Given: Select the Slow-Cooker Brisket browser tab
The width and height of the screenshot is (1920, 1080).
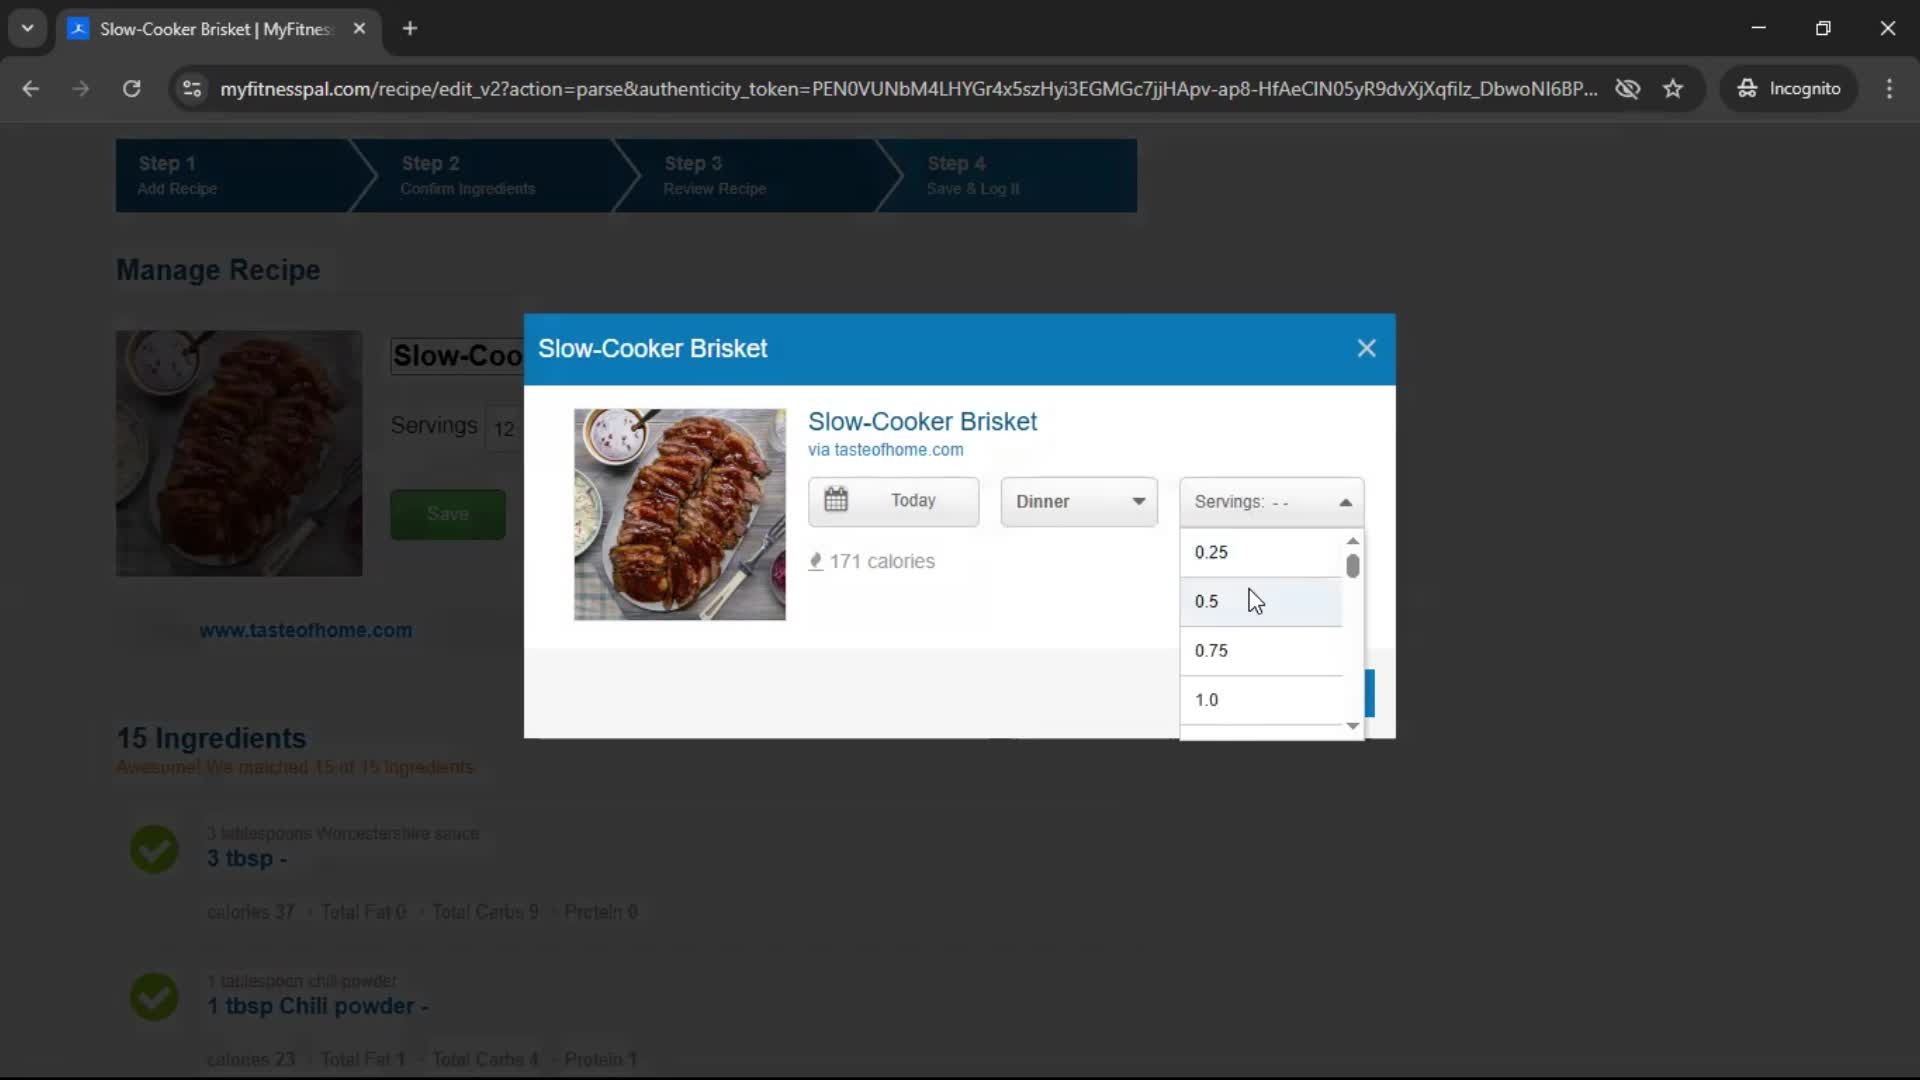Looking at the screenshot, I should (x=215, y=29).
